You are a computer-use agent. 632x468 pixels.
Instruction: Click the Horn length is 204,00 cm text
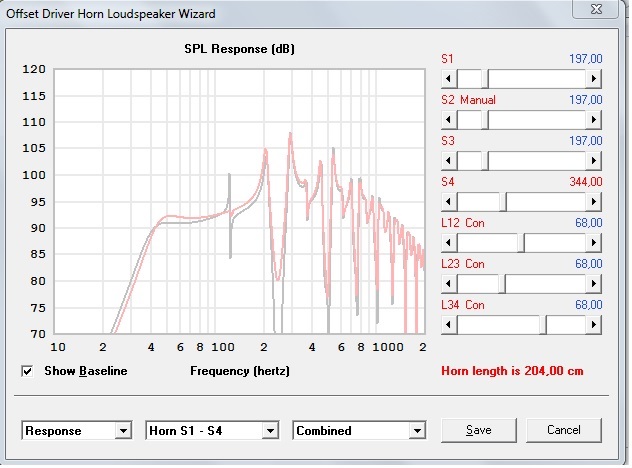[x=512, y=371]
